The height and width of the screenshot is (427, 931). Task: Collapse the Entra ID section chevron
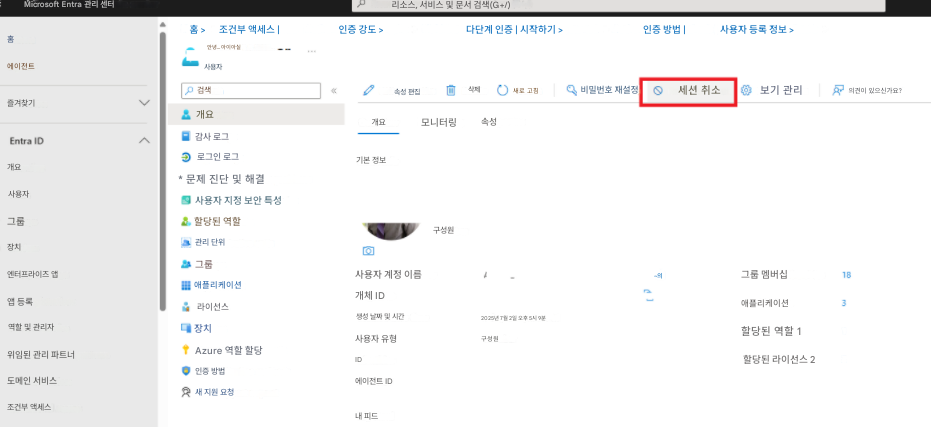pyautogui.click(x=144, y=141)
